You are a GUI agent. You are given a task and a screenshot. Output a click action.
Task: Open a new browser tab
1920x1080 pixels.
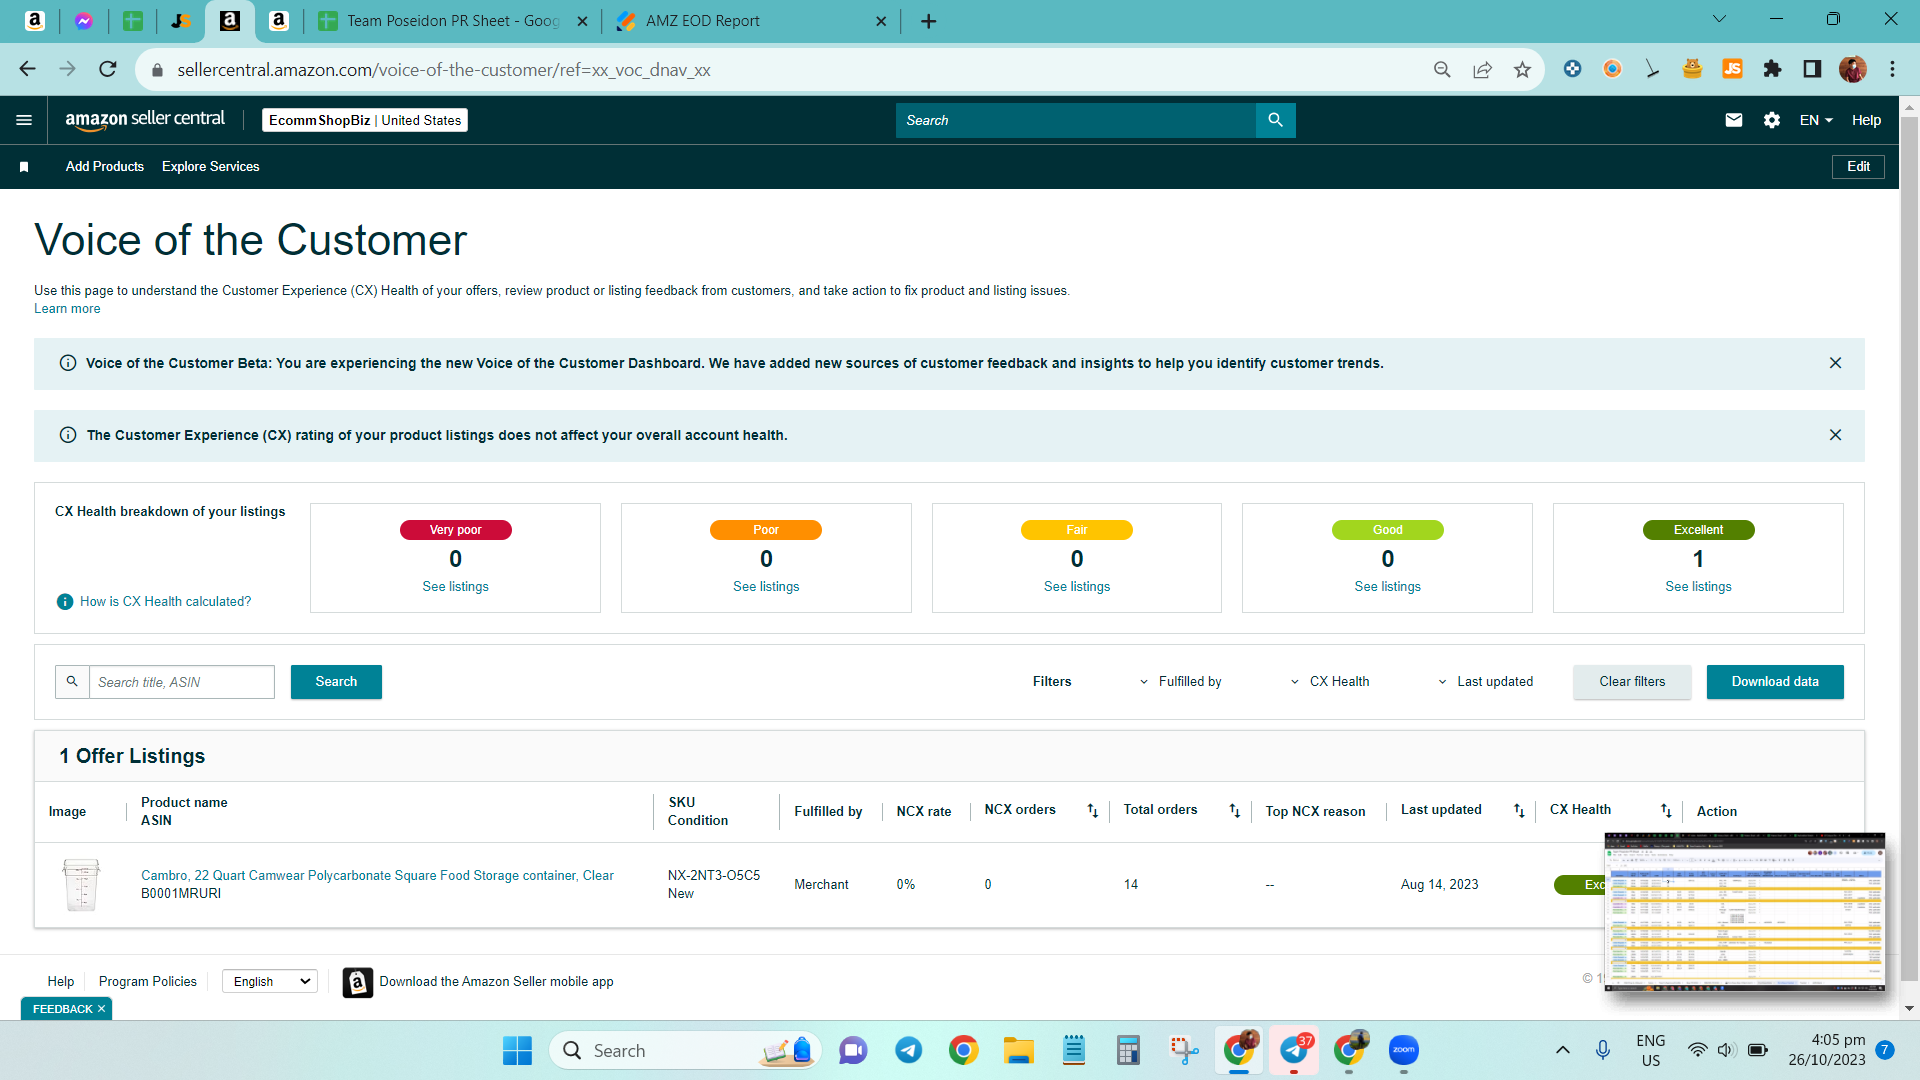point(929,21)
